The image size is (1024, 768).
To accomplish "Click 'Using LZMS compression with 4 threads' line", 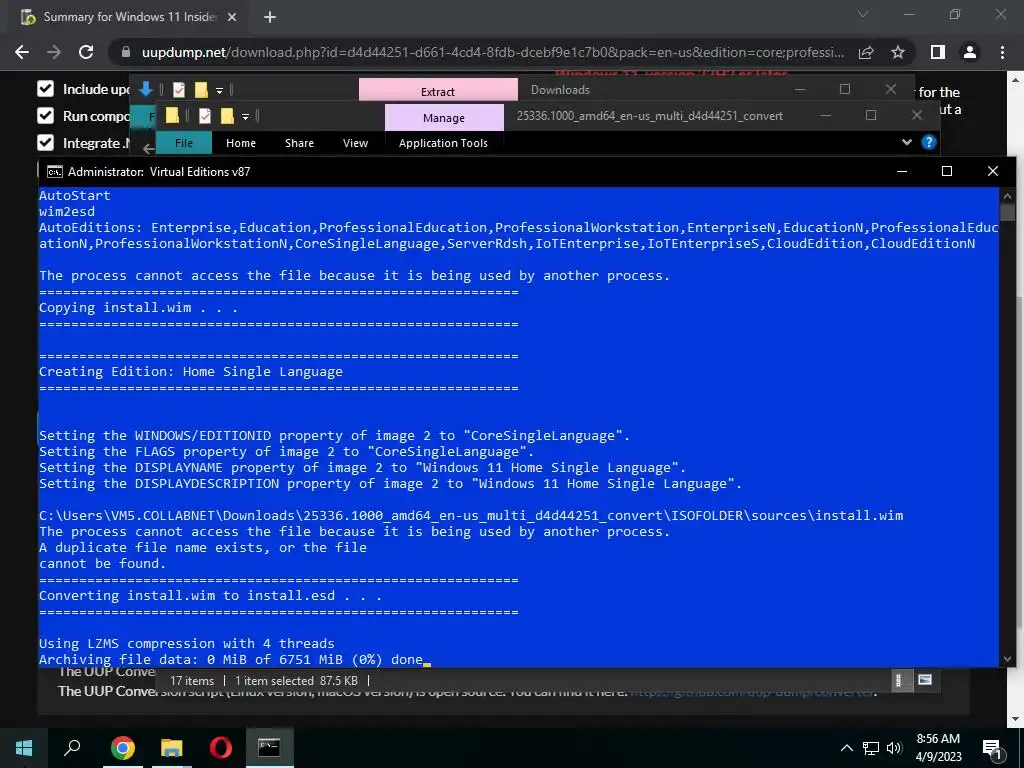I will pyautogui.click(x=187, y=644).
